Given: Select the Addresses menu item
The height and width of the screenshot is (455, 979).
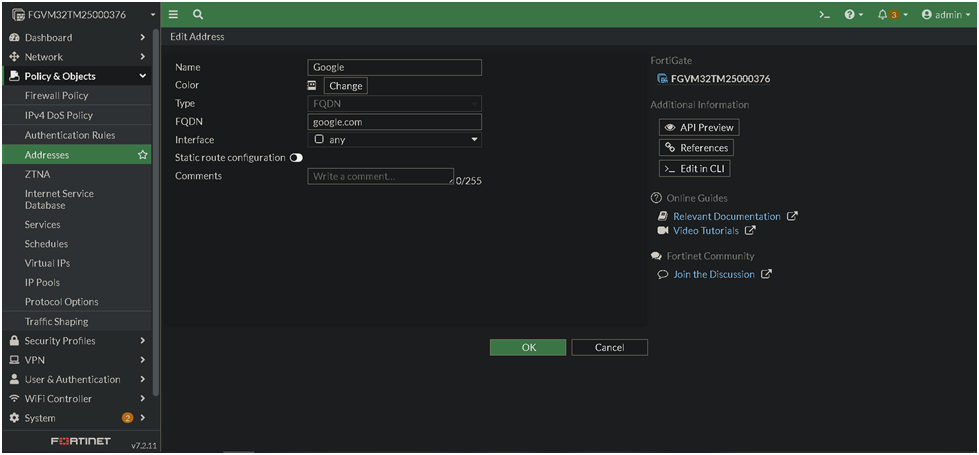Looking at the screenshot, I should (x=77, y=155).
